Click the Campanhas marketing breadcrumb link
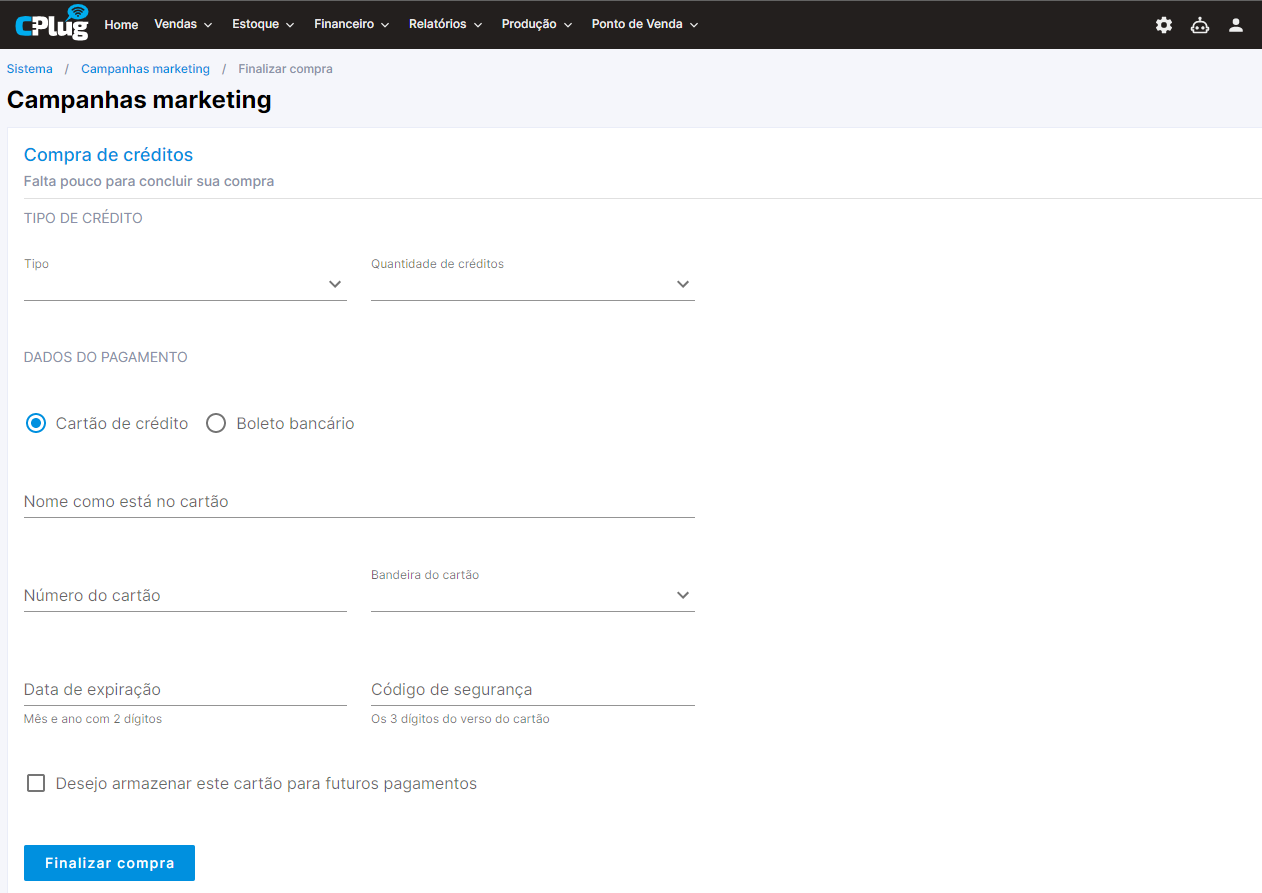1262x893 pixels. coord(145,69)
